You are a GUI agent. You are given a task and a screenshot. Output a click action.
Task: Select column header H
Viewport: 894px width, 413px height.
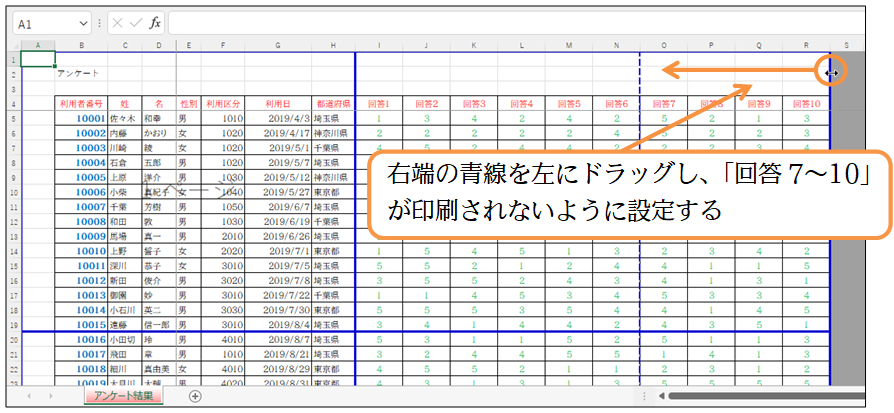332,46
